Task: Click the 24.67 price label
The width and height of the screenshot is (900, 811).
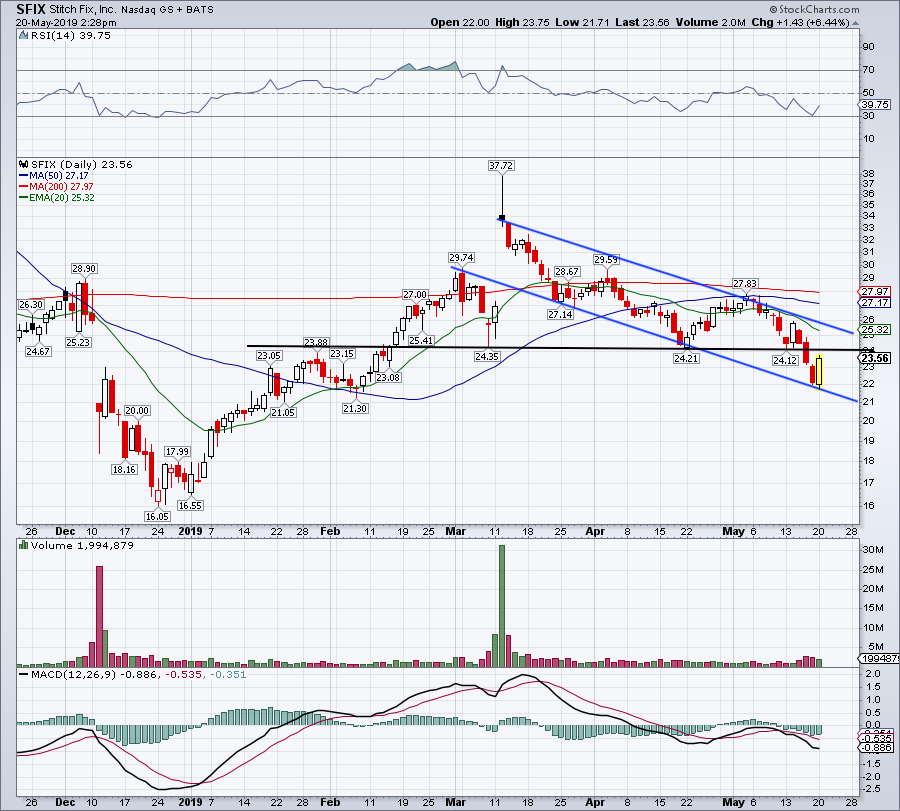Action: tap(38, 351)
